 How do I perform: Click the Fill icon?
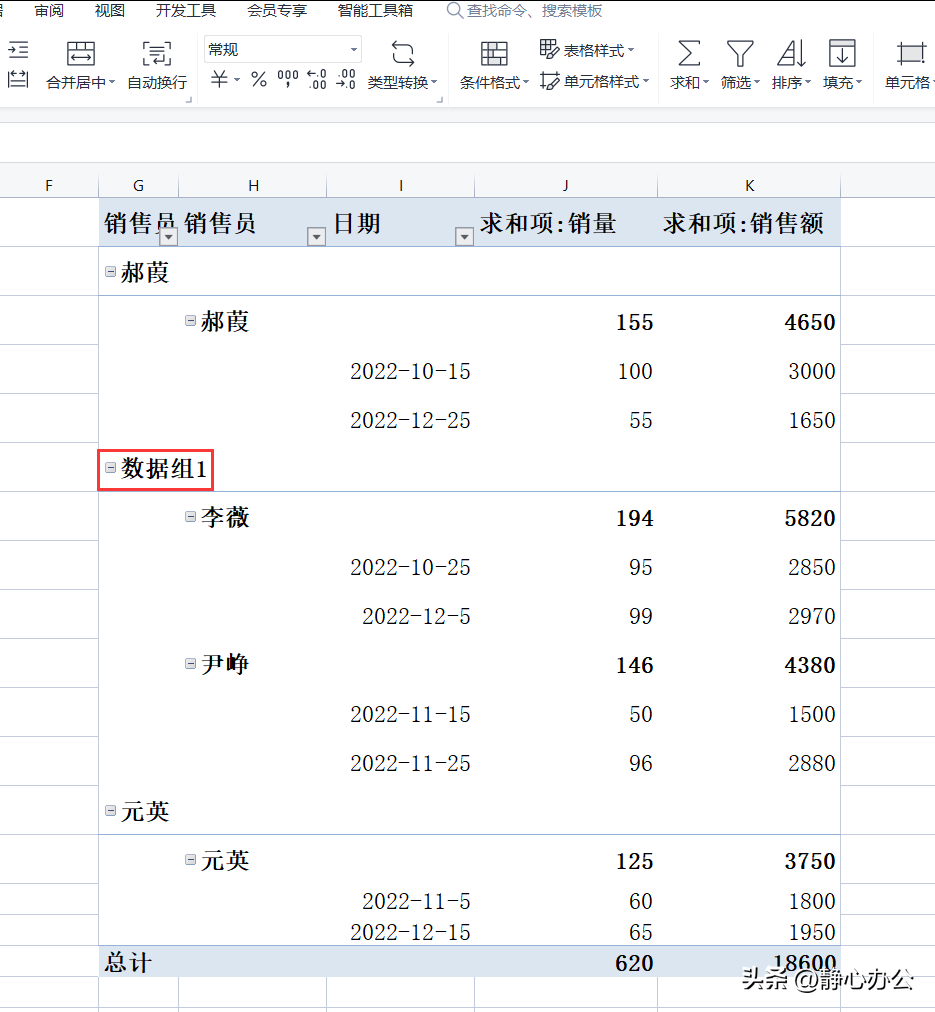point(842,53)
